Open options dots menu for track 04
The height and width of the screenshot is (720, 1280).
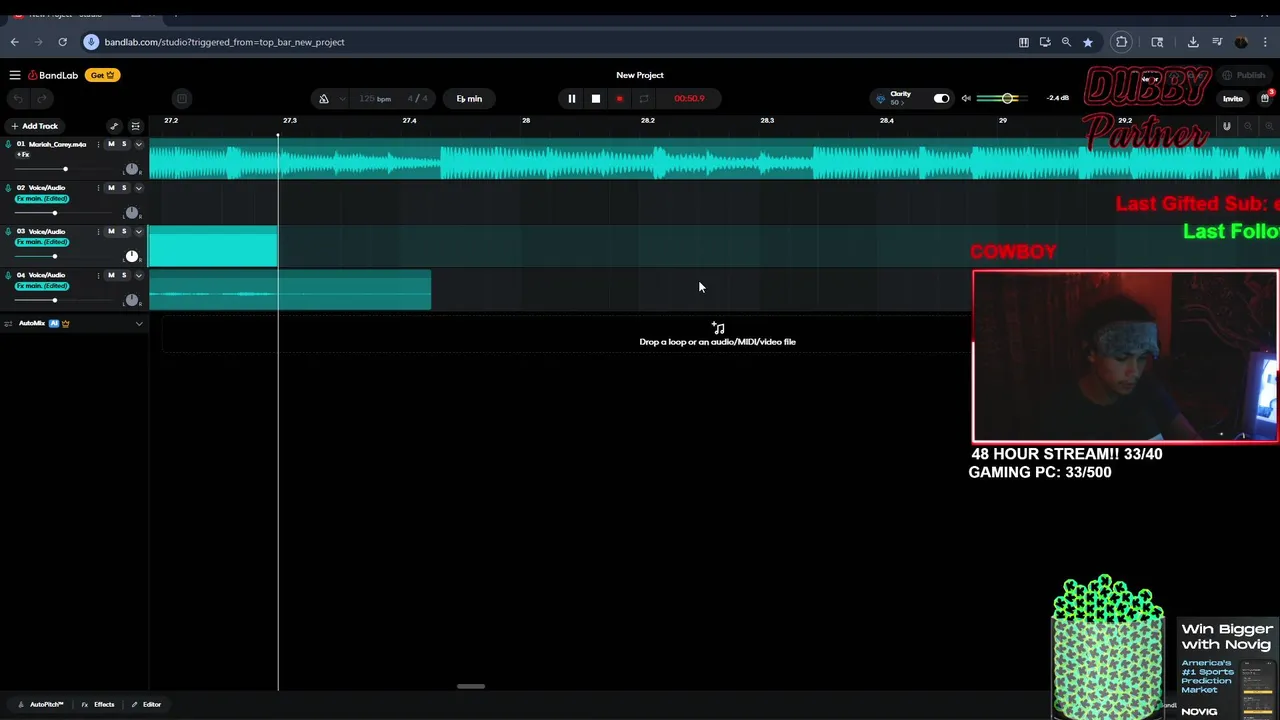pyautogui.click(x=98, y=275)
